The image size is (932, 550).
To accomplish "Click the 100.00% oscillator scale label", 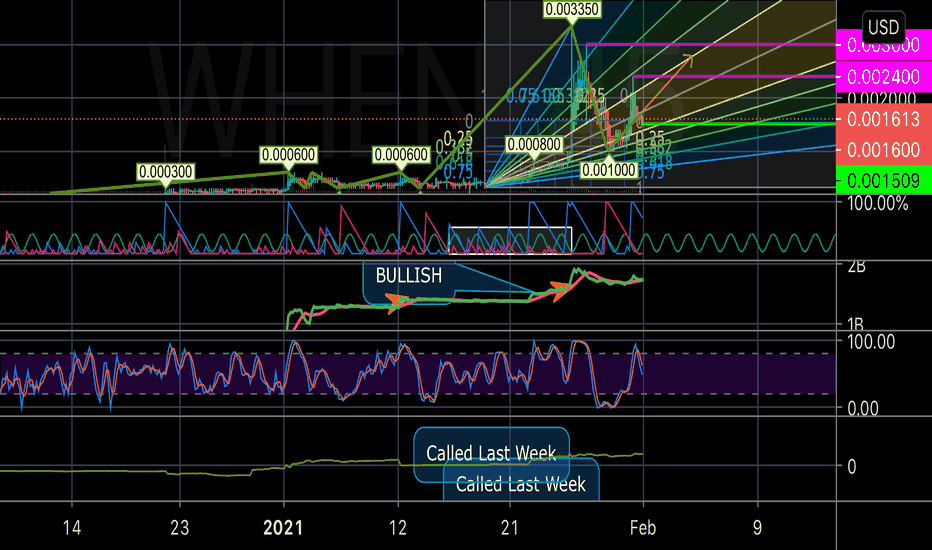I will pos(877,204).
